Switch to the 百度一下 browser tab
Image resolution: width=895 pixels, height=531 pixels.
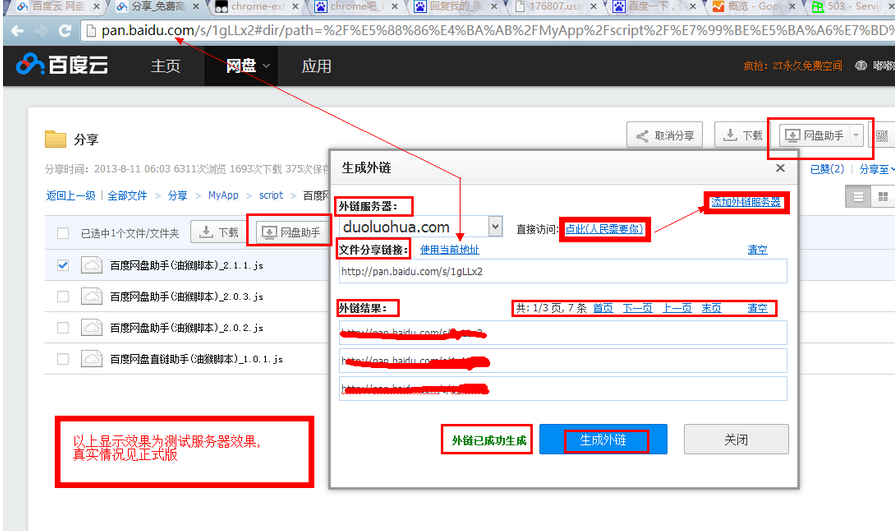click(x=654, y=7)
